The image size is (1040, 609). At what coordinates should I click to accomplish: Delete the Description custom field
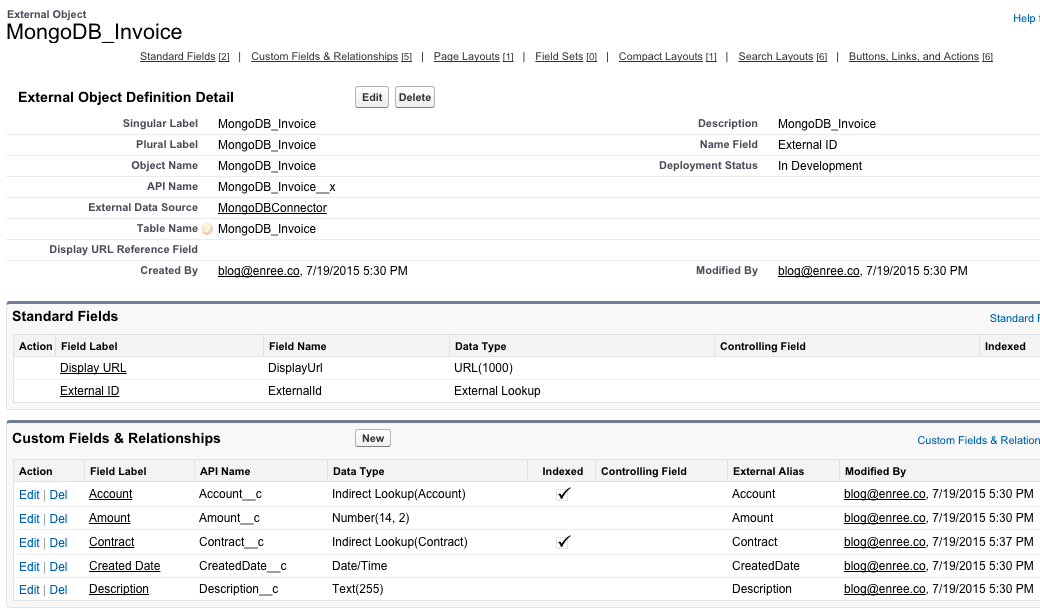pos(58,589)
